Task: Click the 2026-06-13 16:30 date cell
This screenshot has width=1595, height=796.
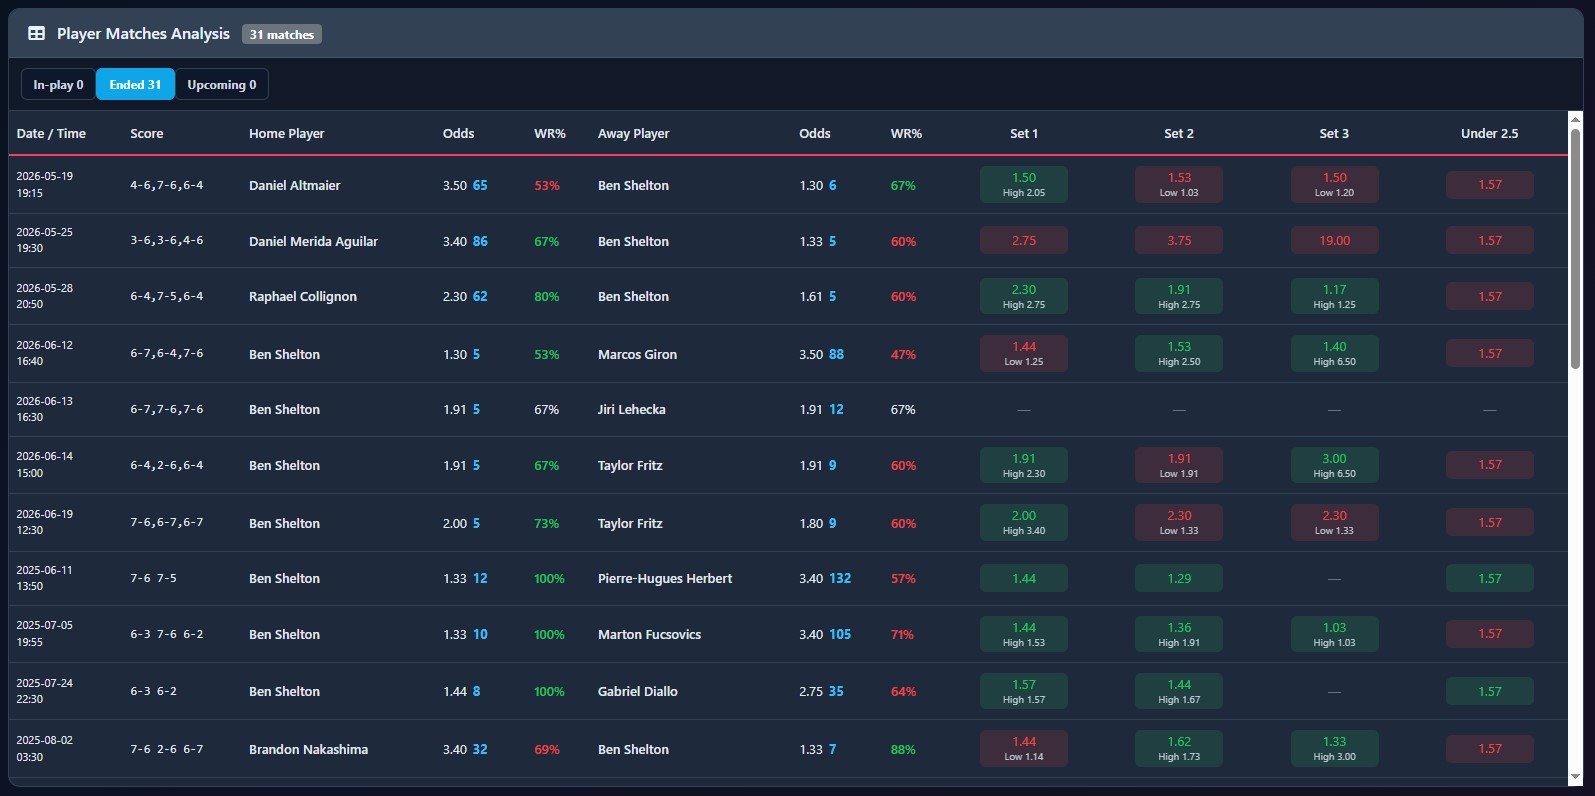Action: [45, 410]
